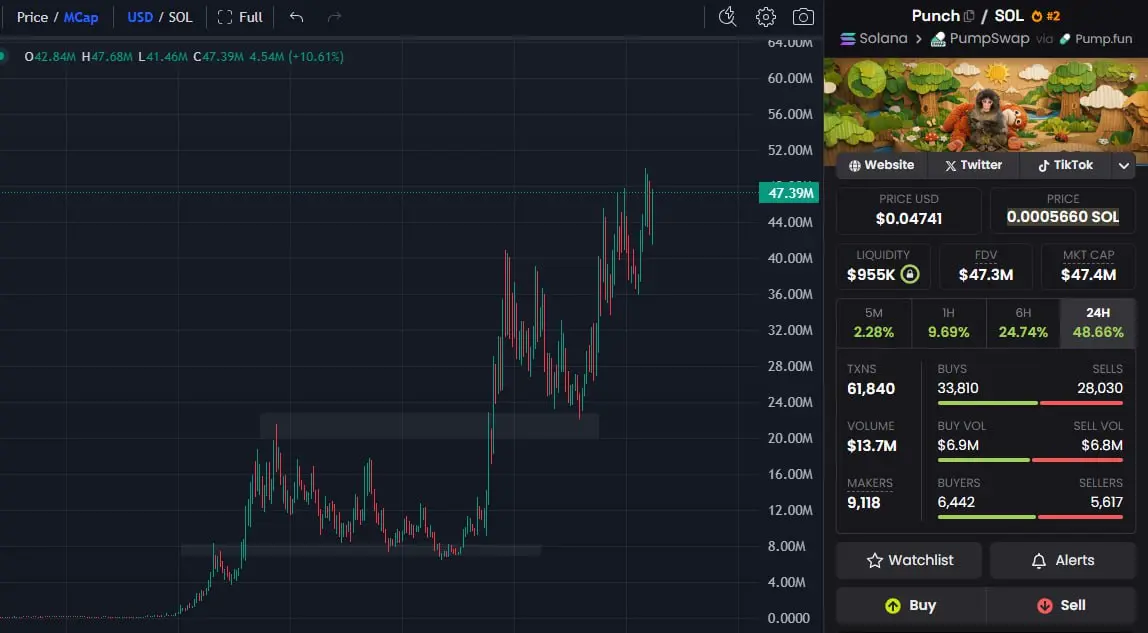Click the Solana chain label
This screenshot has height=633, width=1148.
(x=883, y=39)
